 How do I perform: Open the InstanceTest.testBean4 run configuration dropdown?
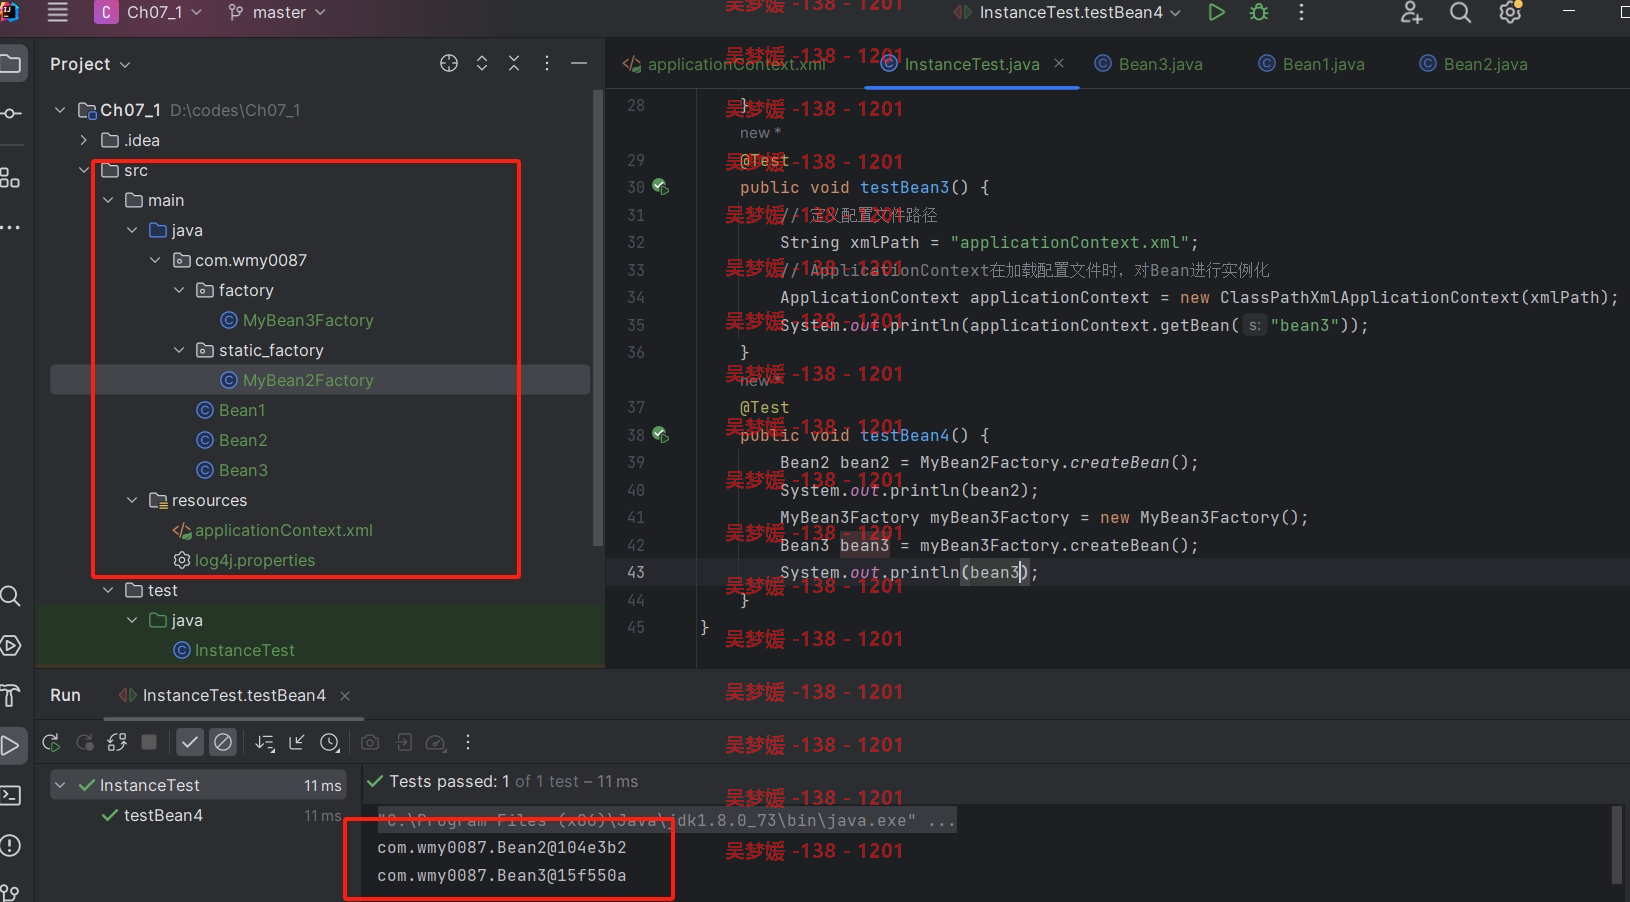pos(1067,12)
